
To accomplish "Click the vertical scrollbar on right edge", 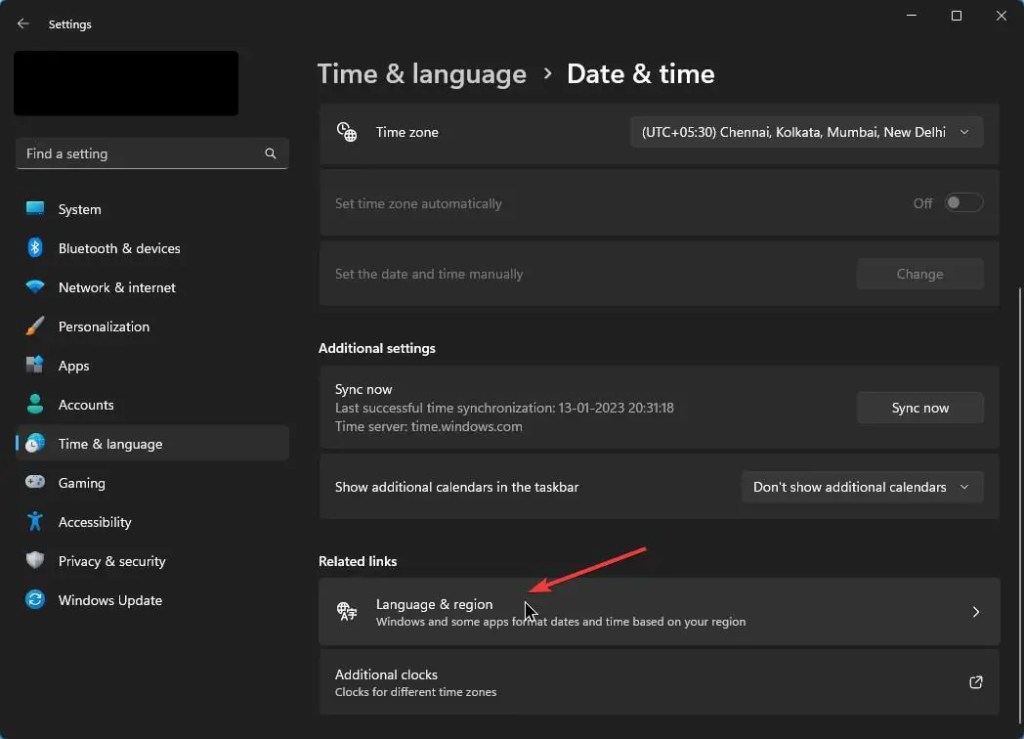I will [1020, 503].
